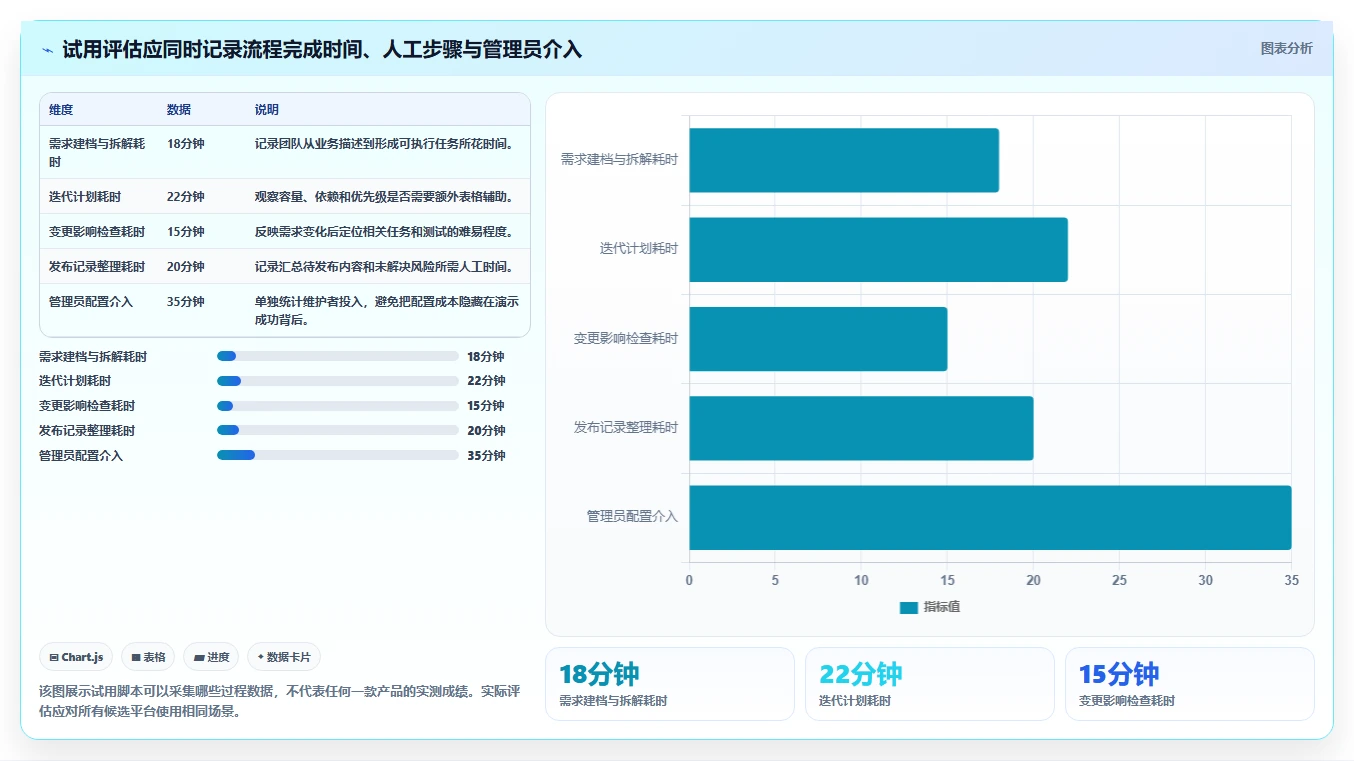This screenshot has height=761, width=1354.
Task: Click the 18分钟 value beside its progress bar
Action: pos(486,356)
